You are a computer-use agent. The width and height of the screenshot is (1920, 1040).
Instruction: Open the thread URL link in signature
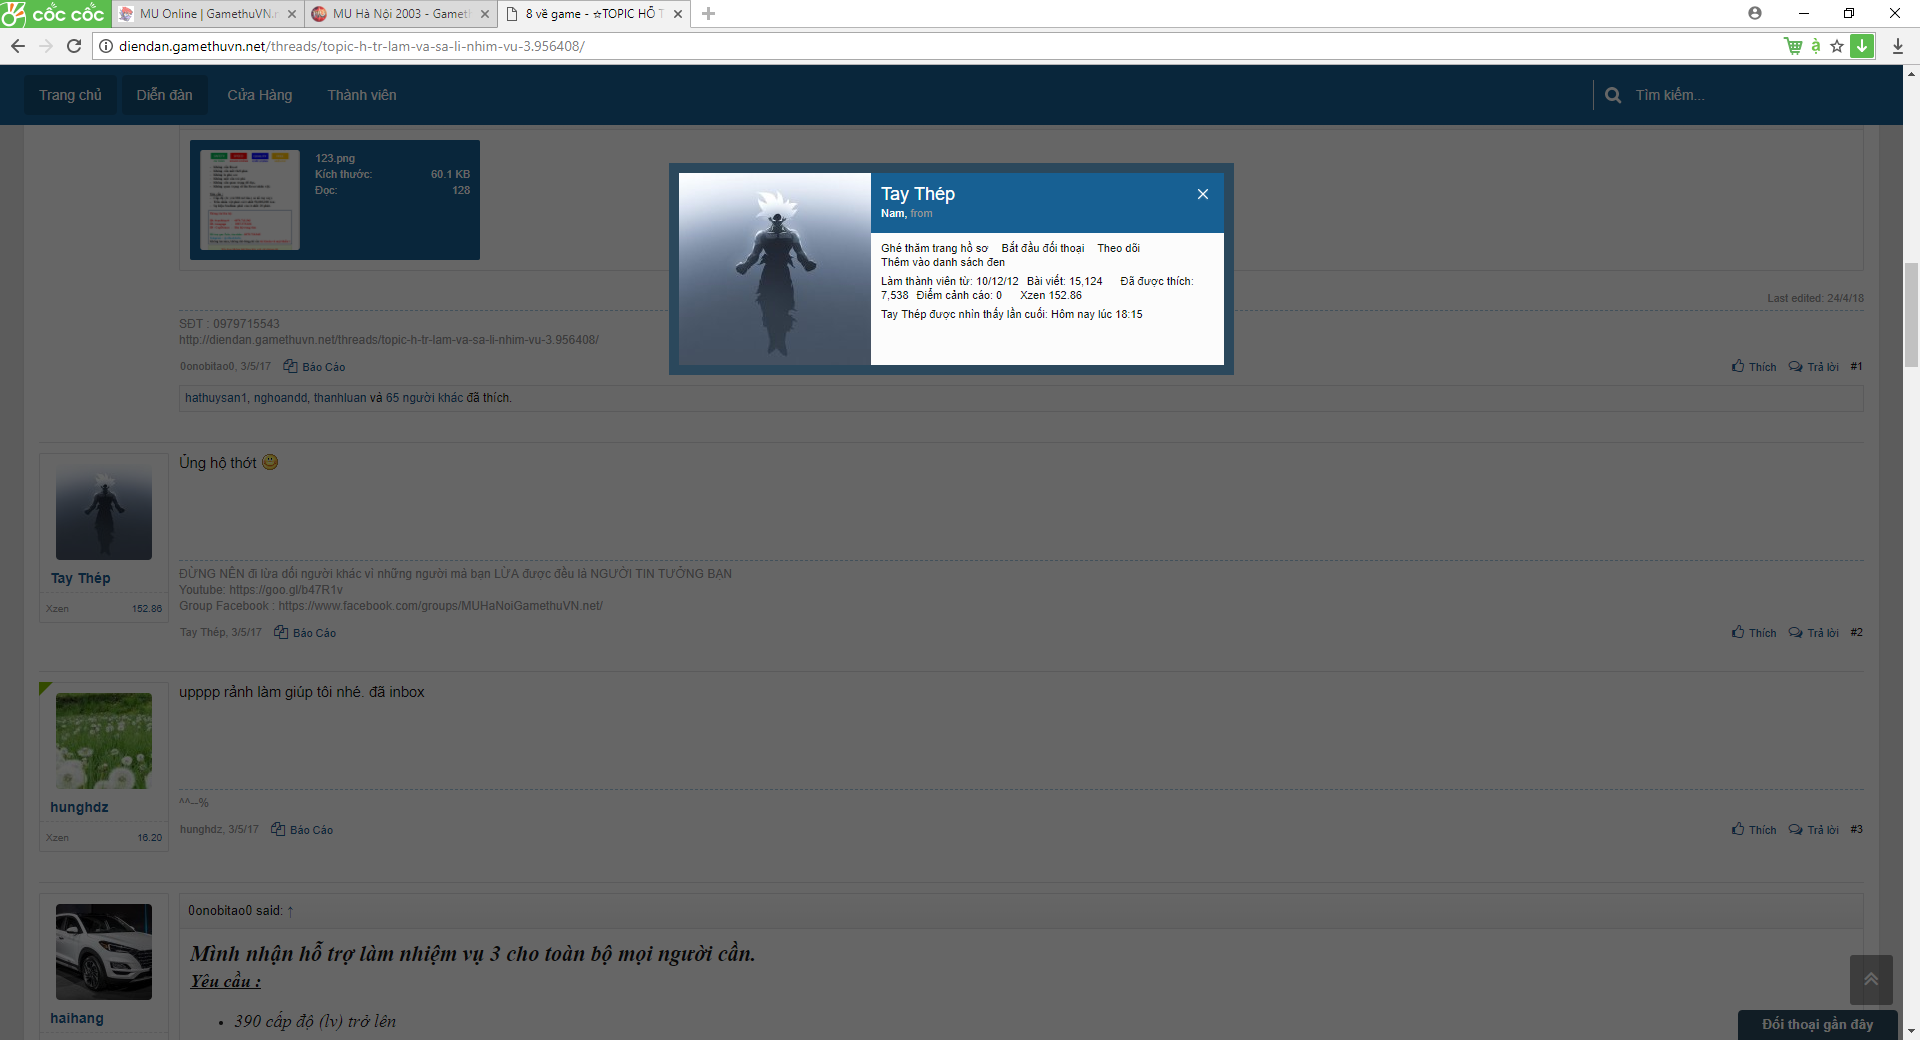pos(389,340)
